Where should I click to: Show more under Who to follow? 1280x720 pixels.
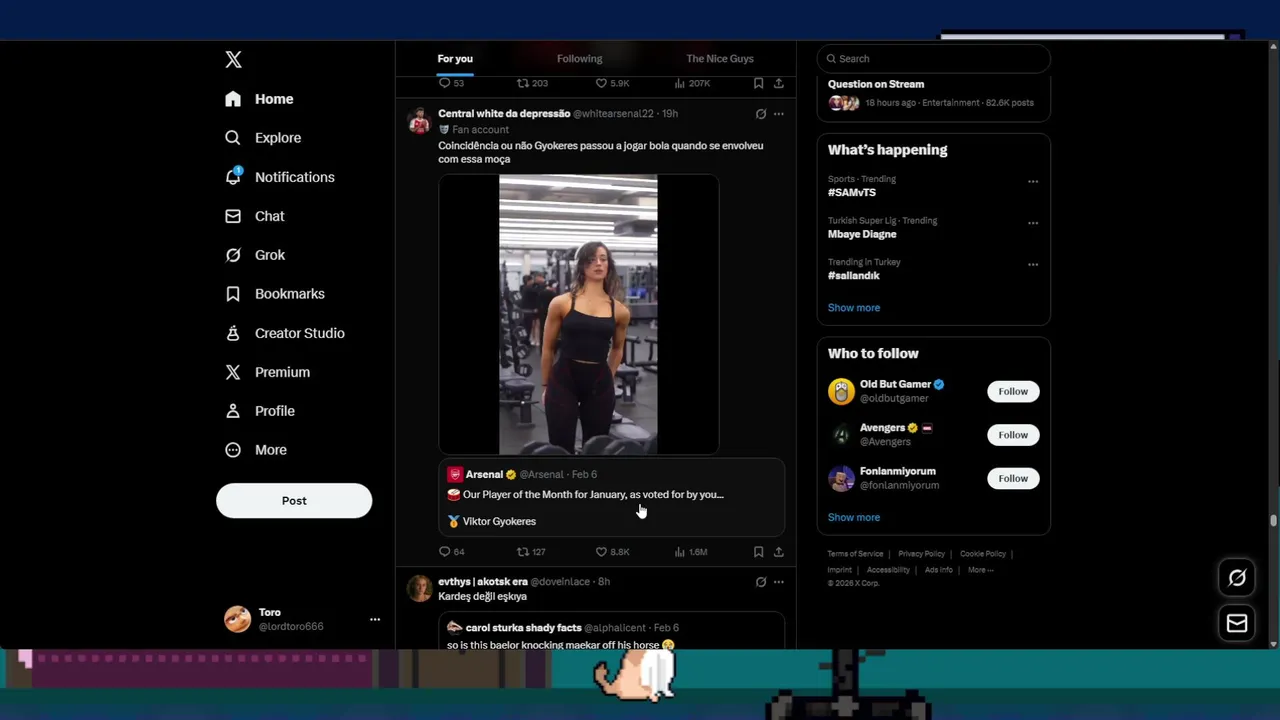click(x=854, y=518)
